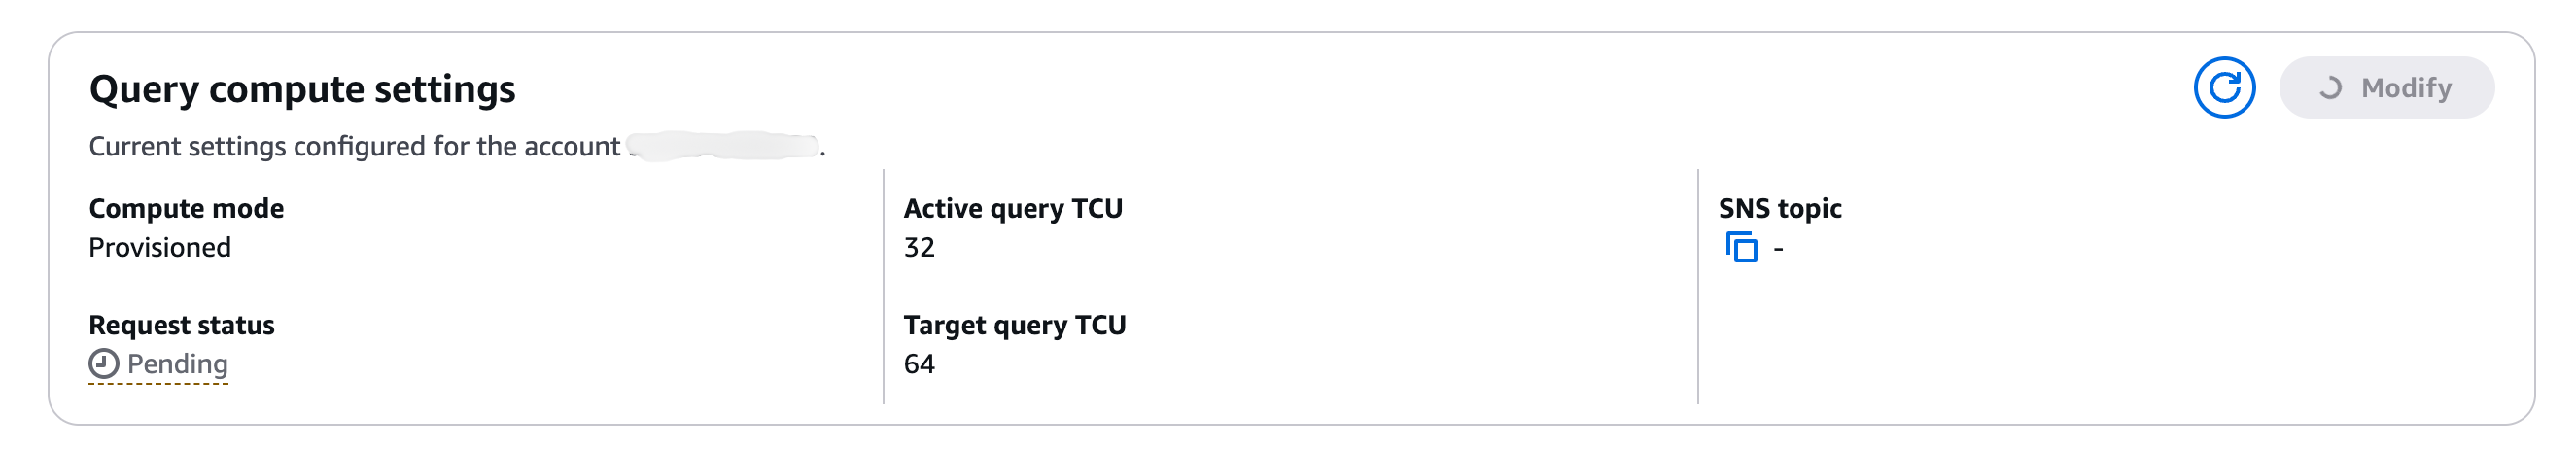Viewport: 2576px width, 449px height.
Task: Click the dash value under SNS topic
Action: (1778, 248)
